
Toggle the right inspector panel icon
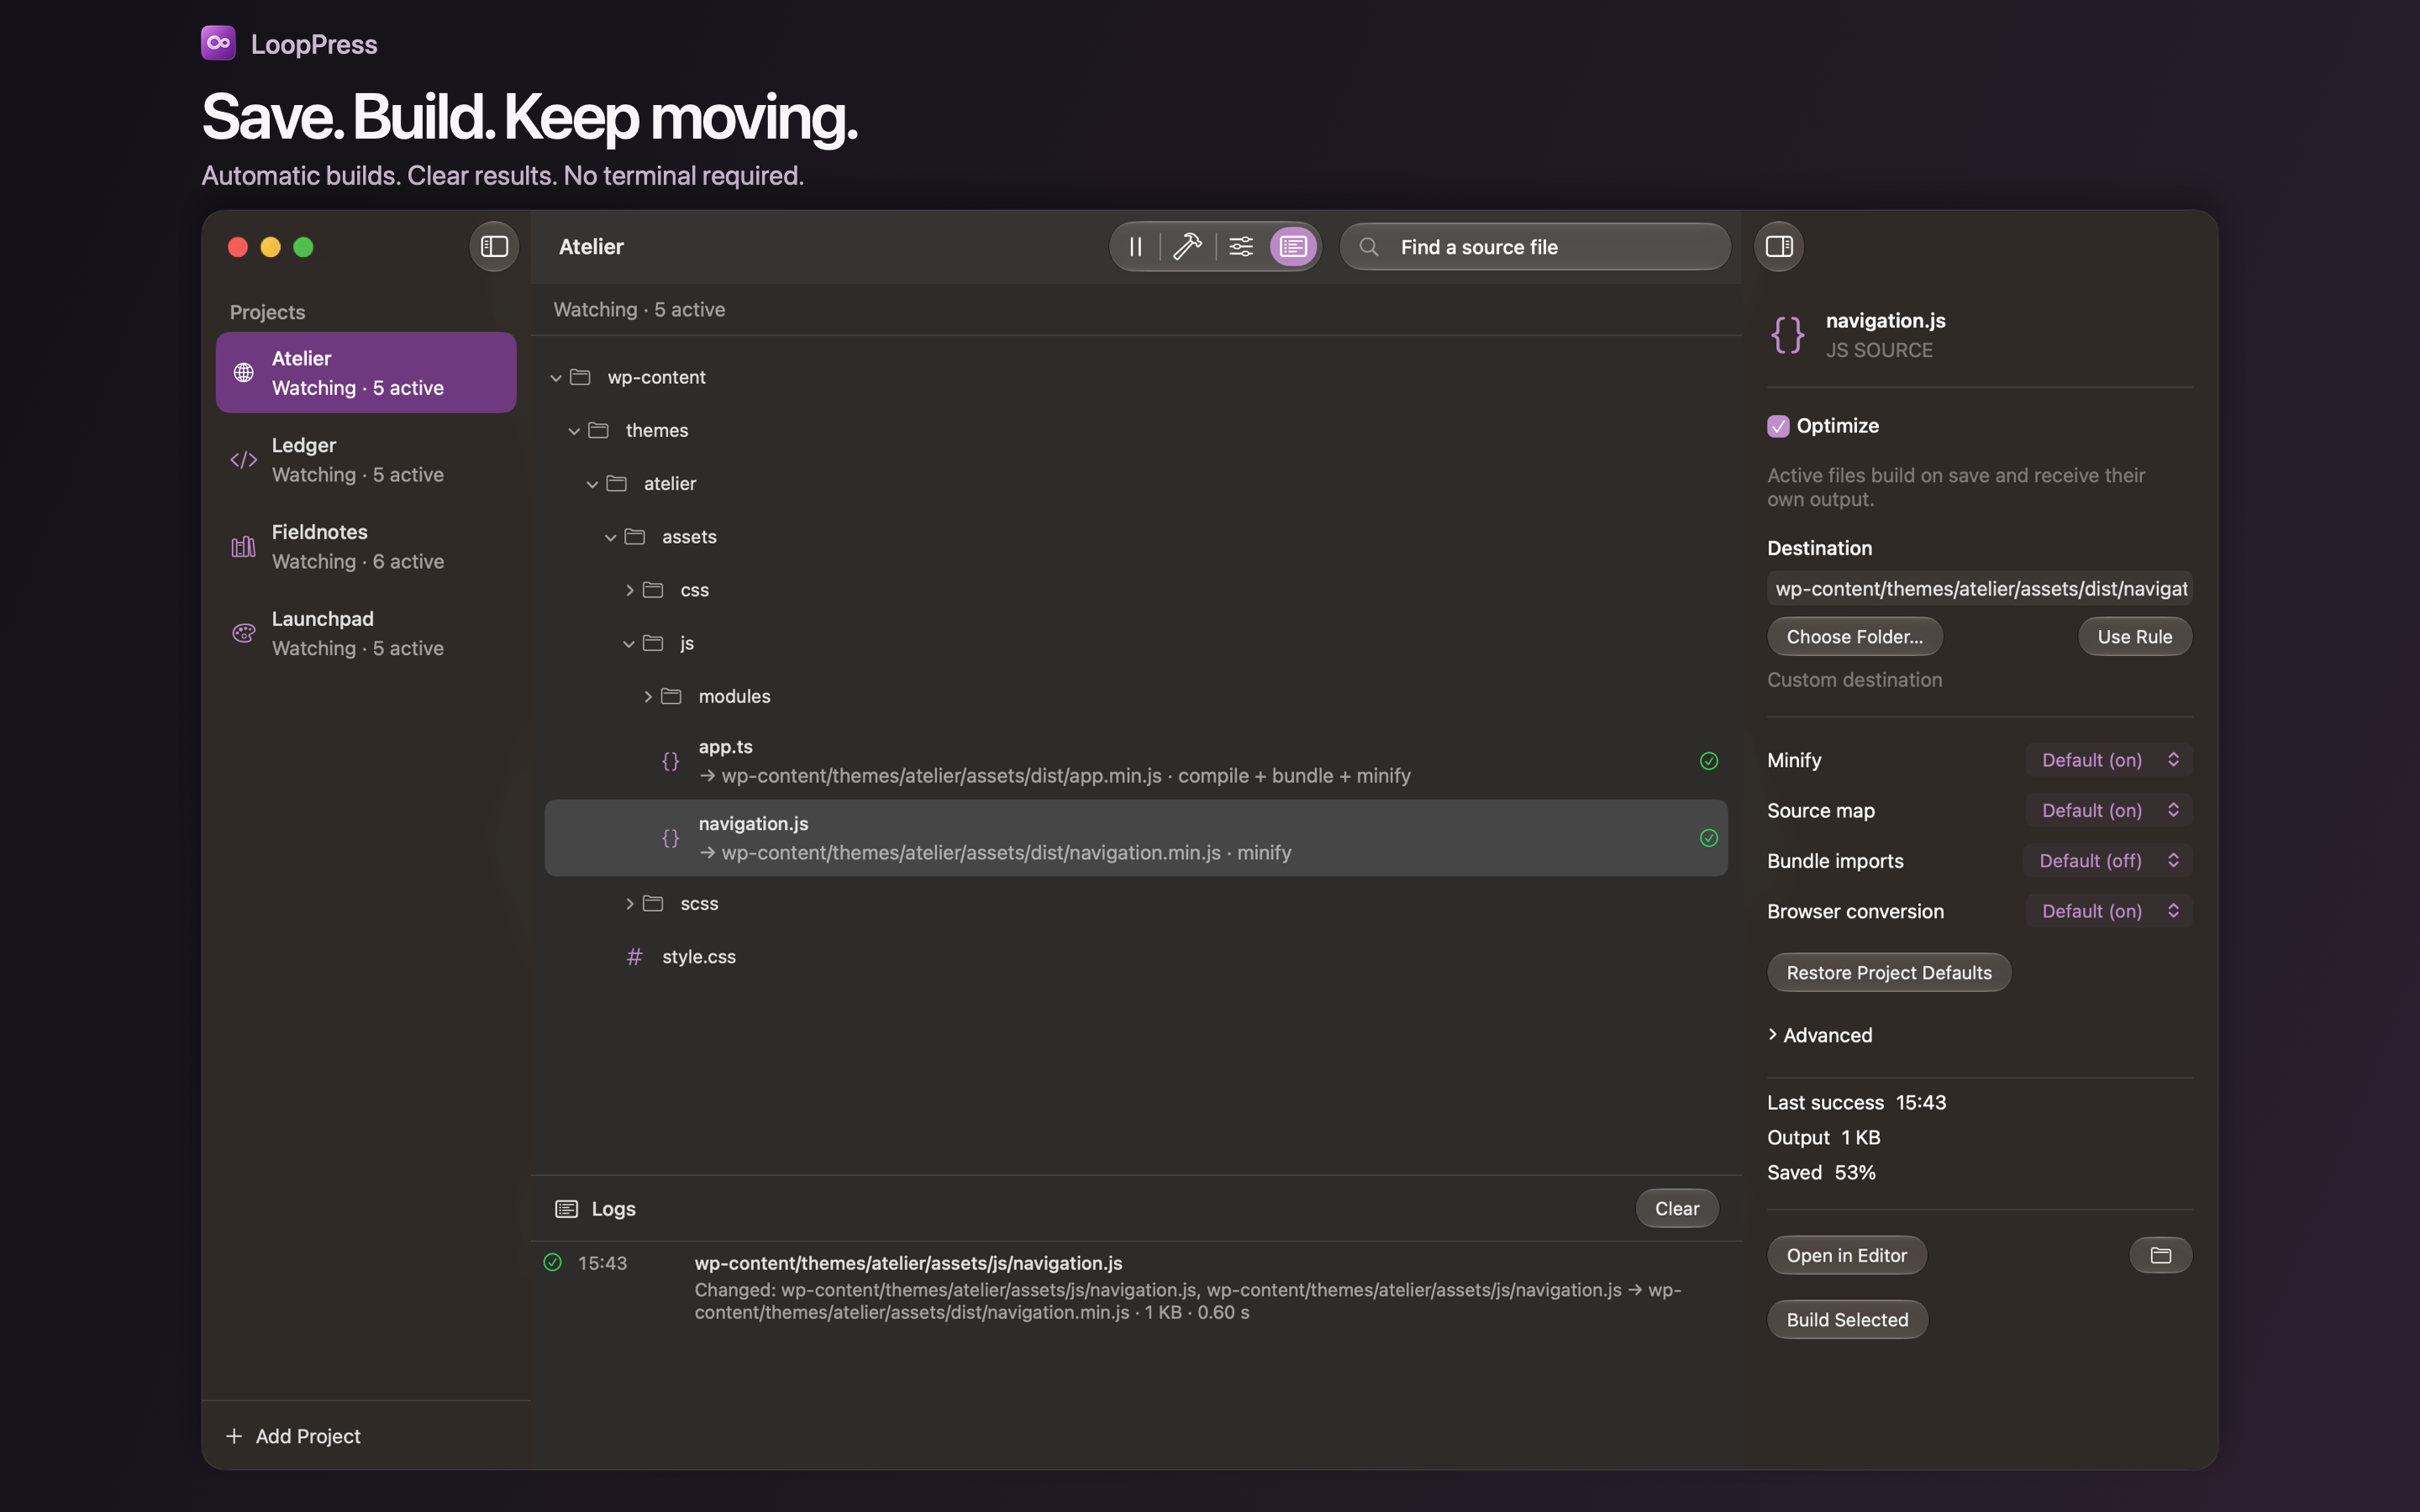(1779, 247)
